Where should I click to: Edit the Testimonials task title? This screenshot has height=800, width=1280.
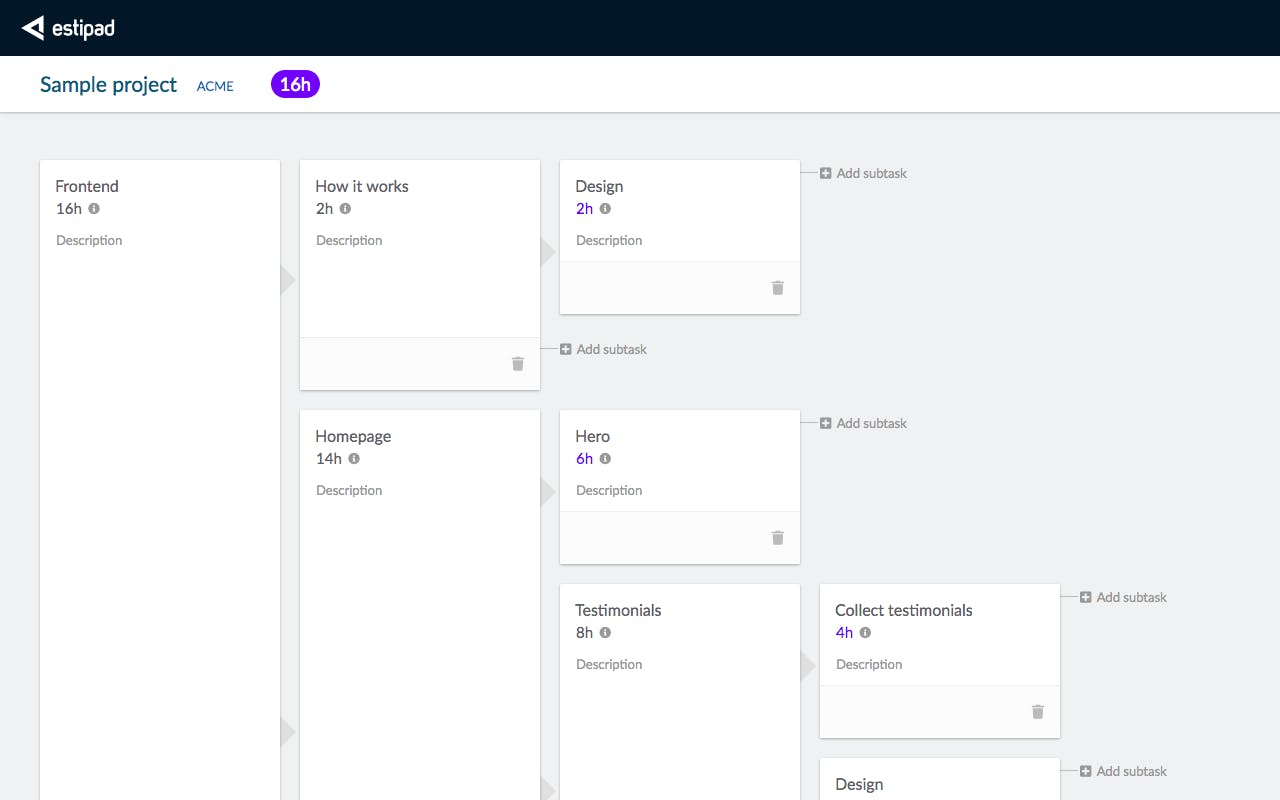(618, 610)
